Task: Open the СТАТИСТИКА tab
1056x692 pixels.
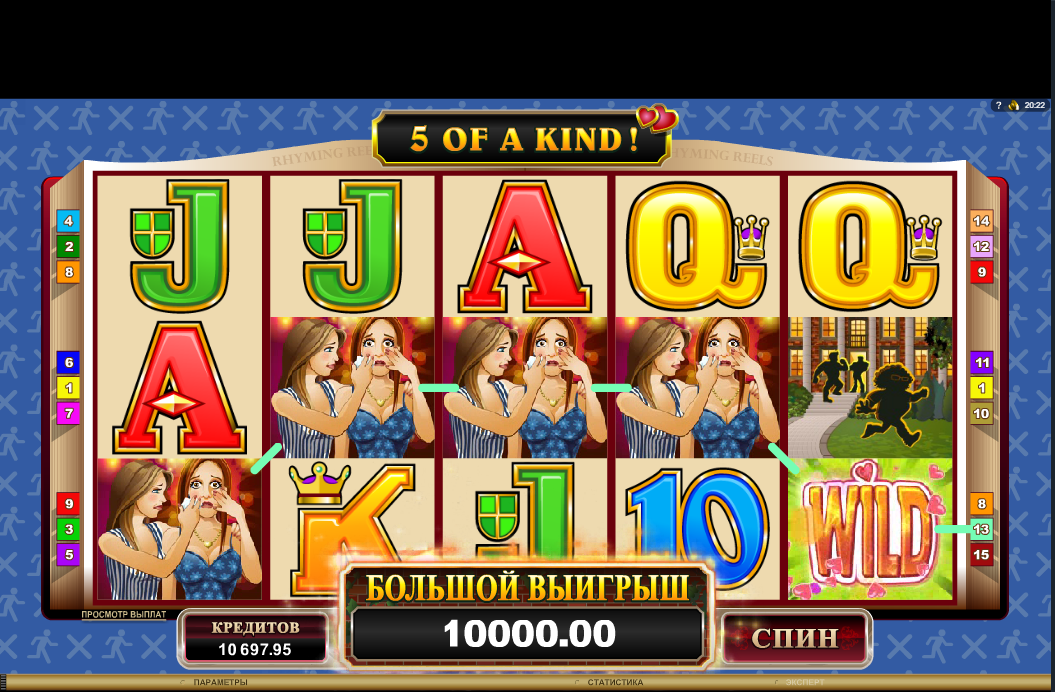Action: tap(615, 682)
